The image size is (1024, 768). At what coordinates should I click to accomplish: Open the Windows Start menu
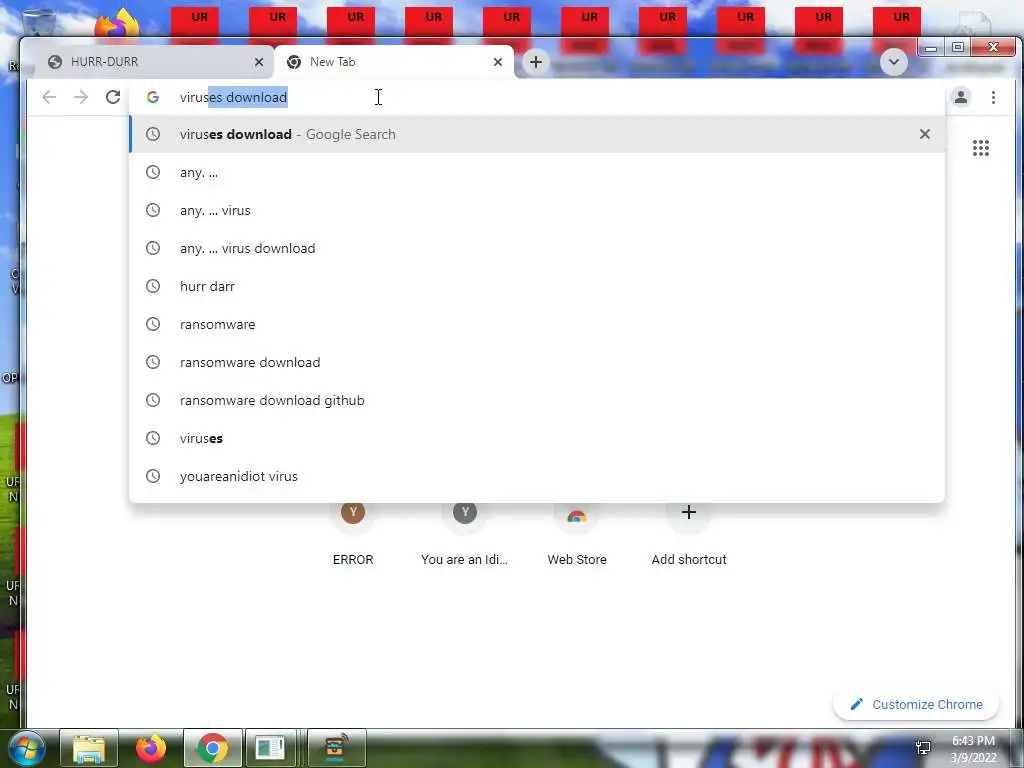(x=25, y=748)
